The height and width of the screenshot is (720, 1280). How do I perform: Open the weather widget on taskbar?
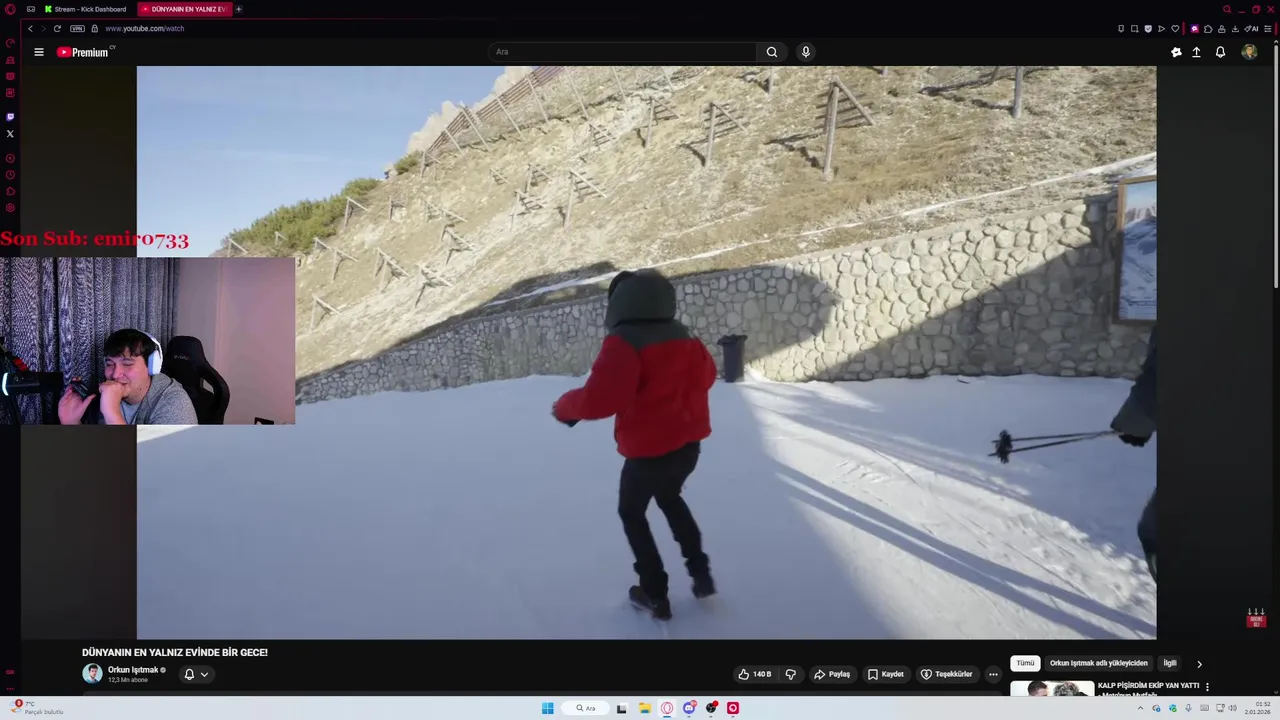tap(35, 708)
